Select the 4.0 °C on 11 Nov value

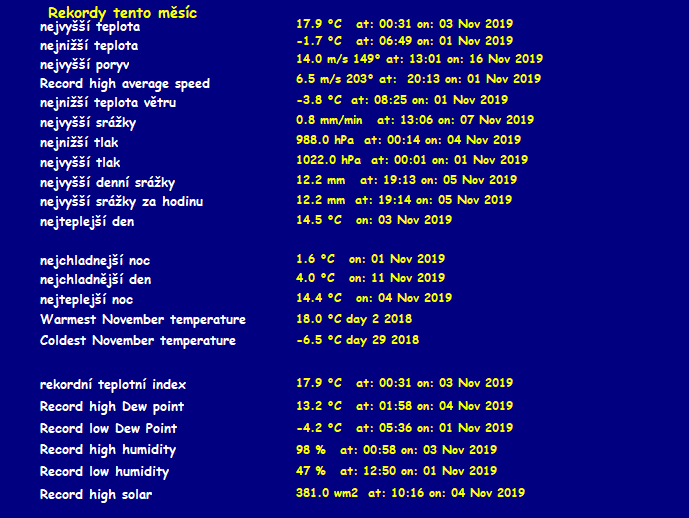[x=370, y=278]
